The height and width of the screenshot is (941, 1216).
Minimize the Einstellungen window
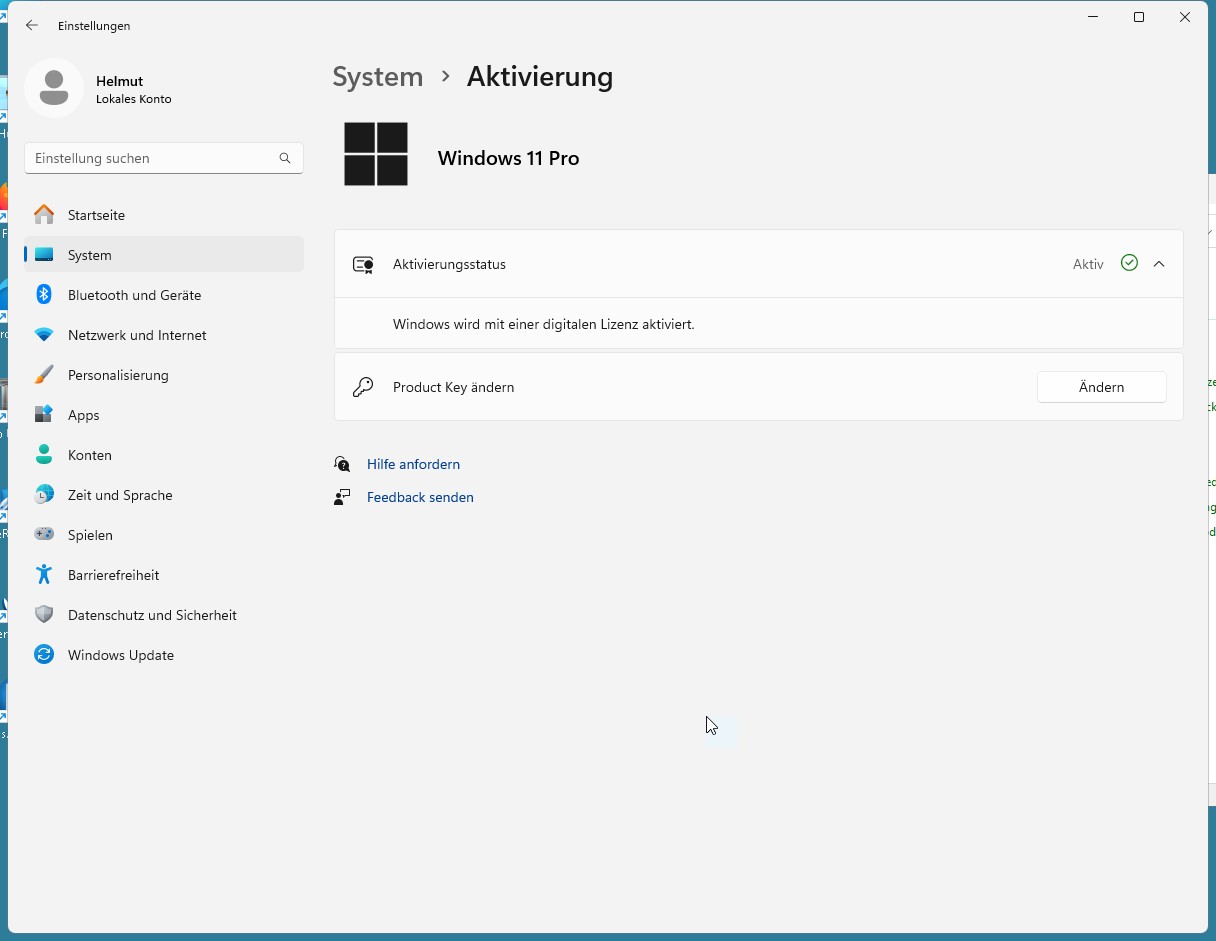[x=1093, y=17]
